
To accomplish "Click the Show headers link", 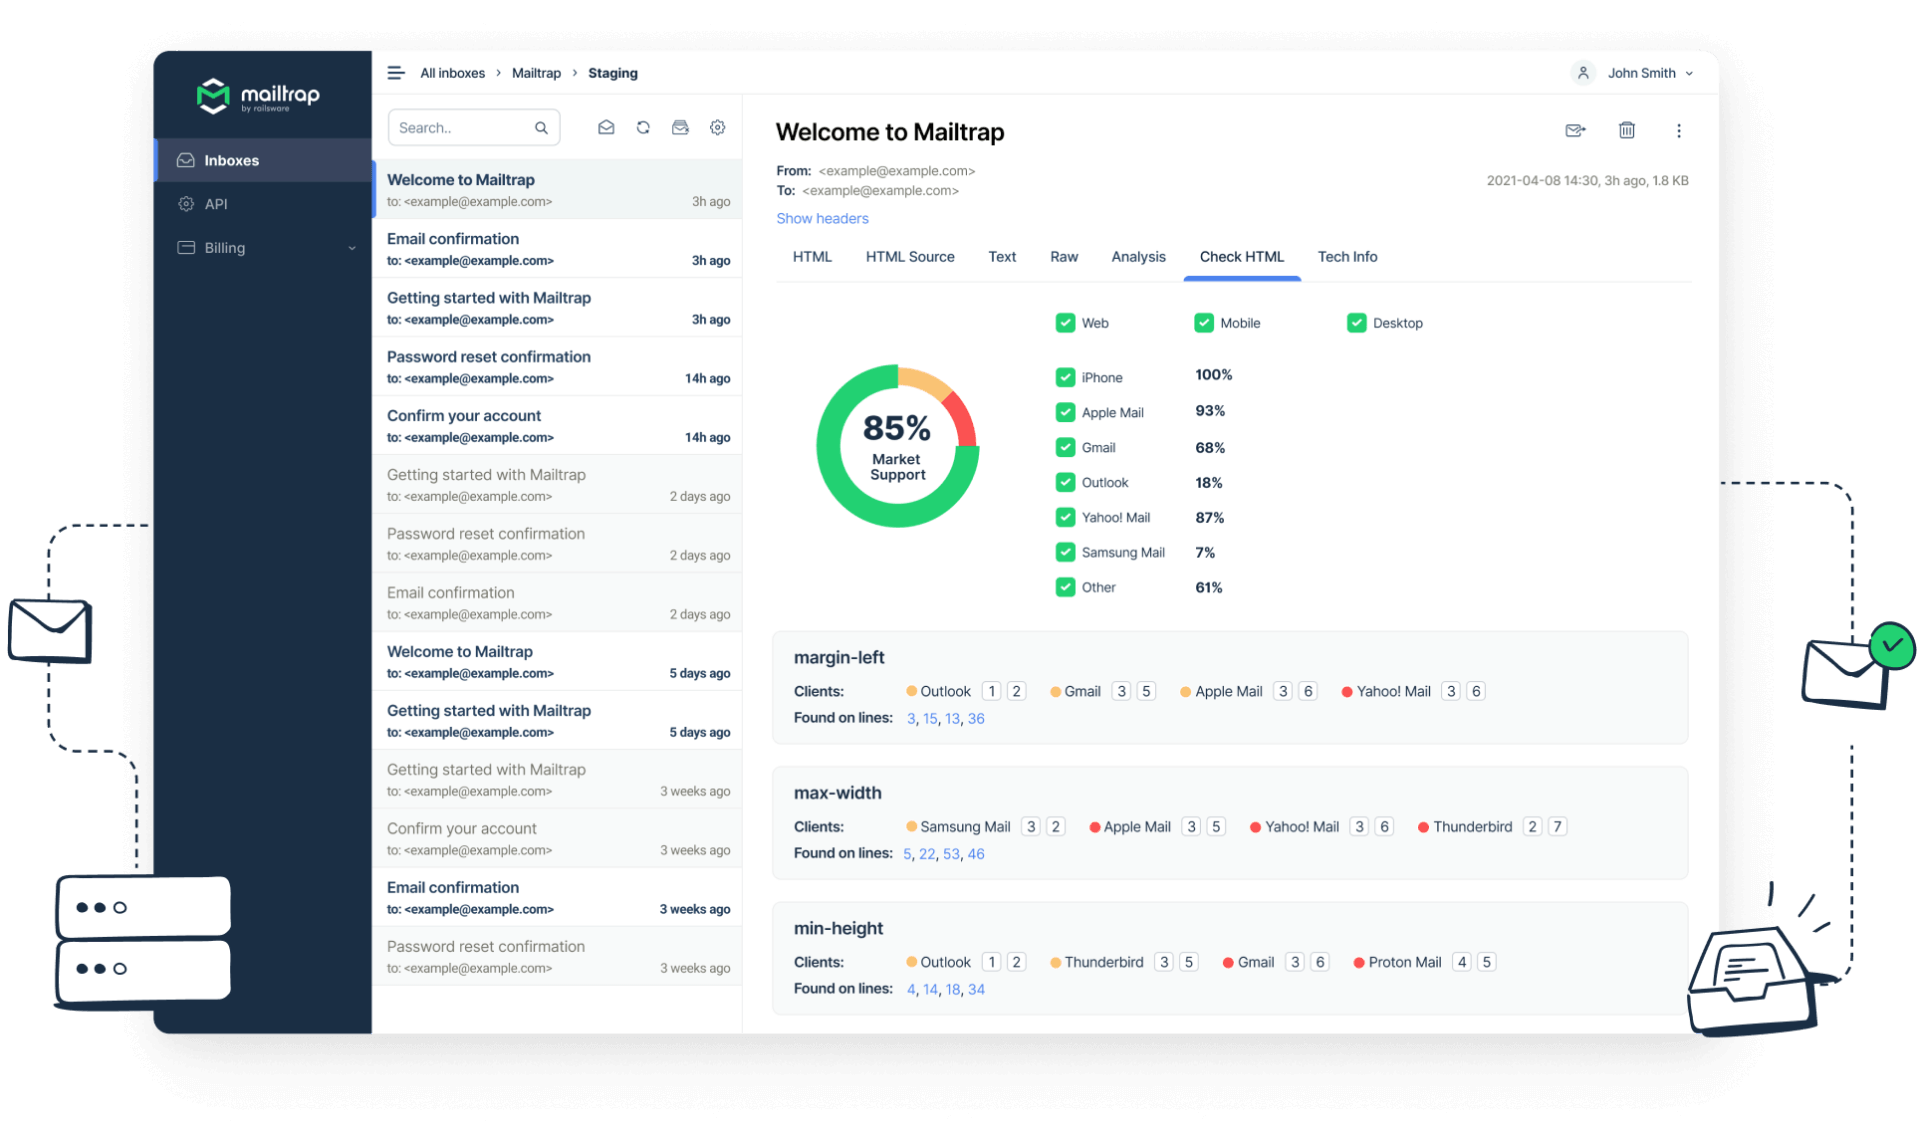I will (x=822, y=218).
